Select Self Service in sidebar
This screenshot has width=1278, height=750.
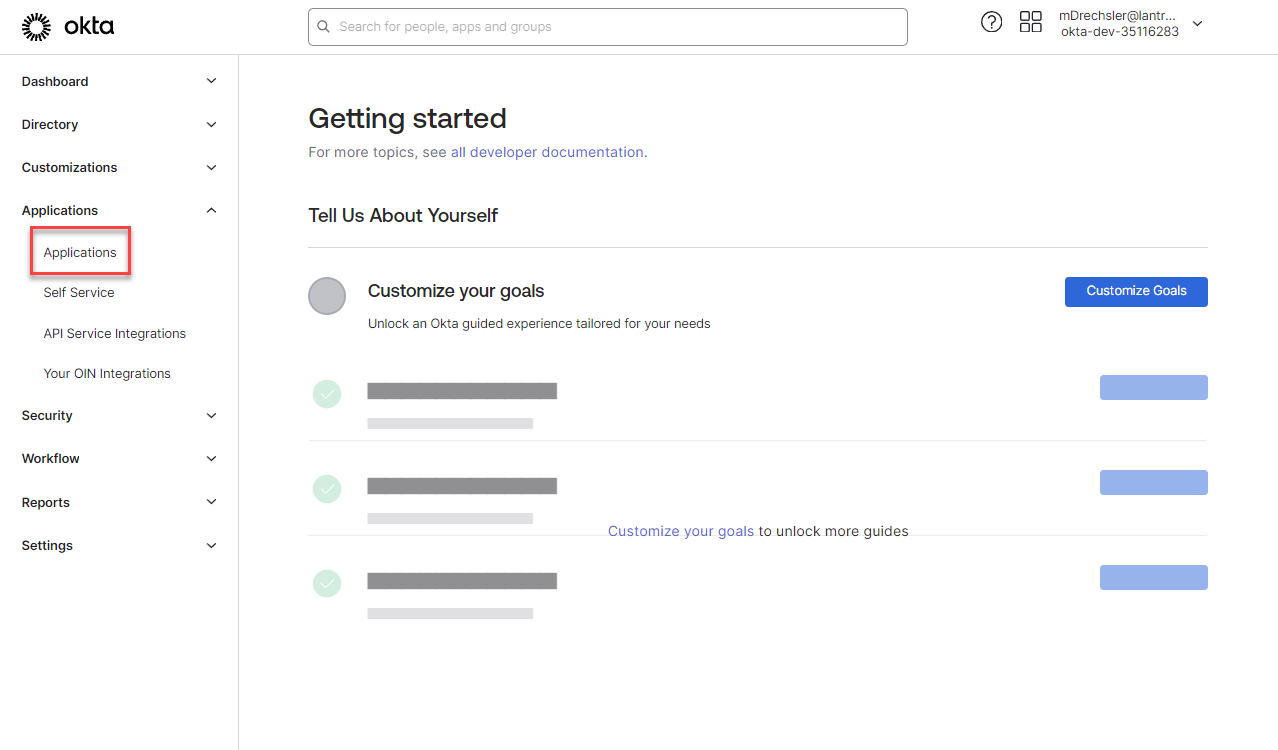[x=79, y=293]
